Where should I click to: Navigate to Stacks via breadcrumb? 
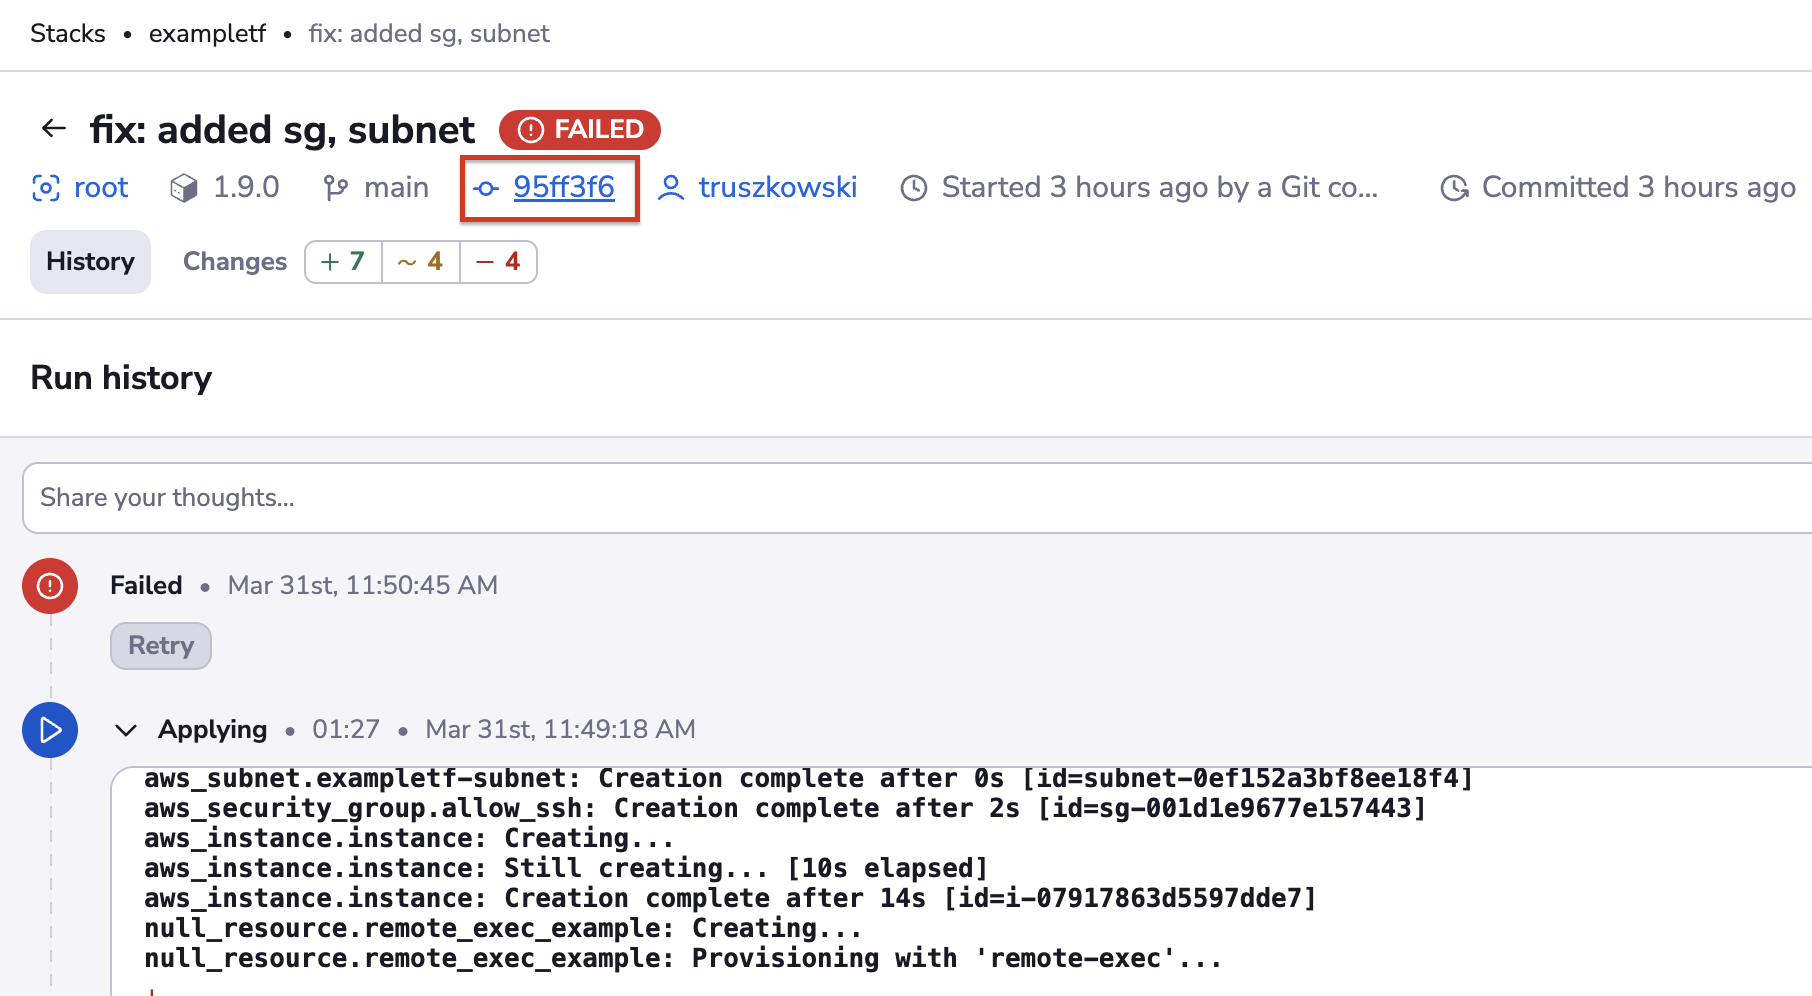[67, 33]
